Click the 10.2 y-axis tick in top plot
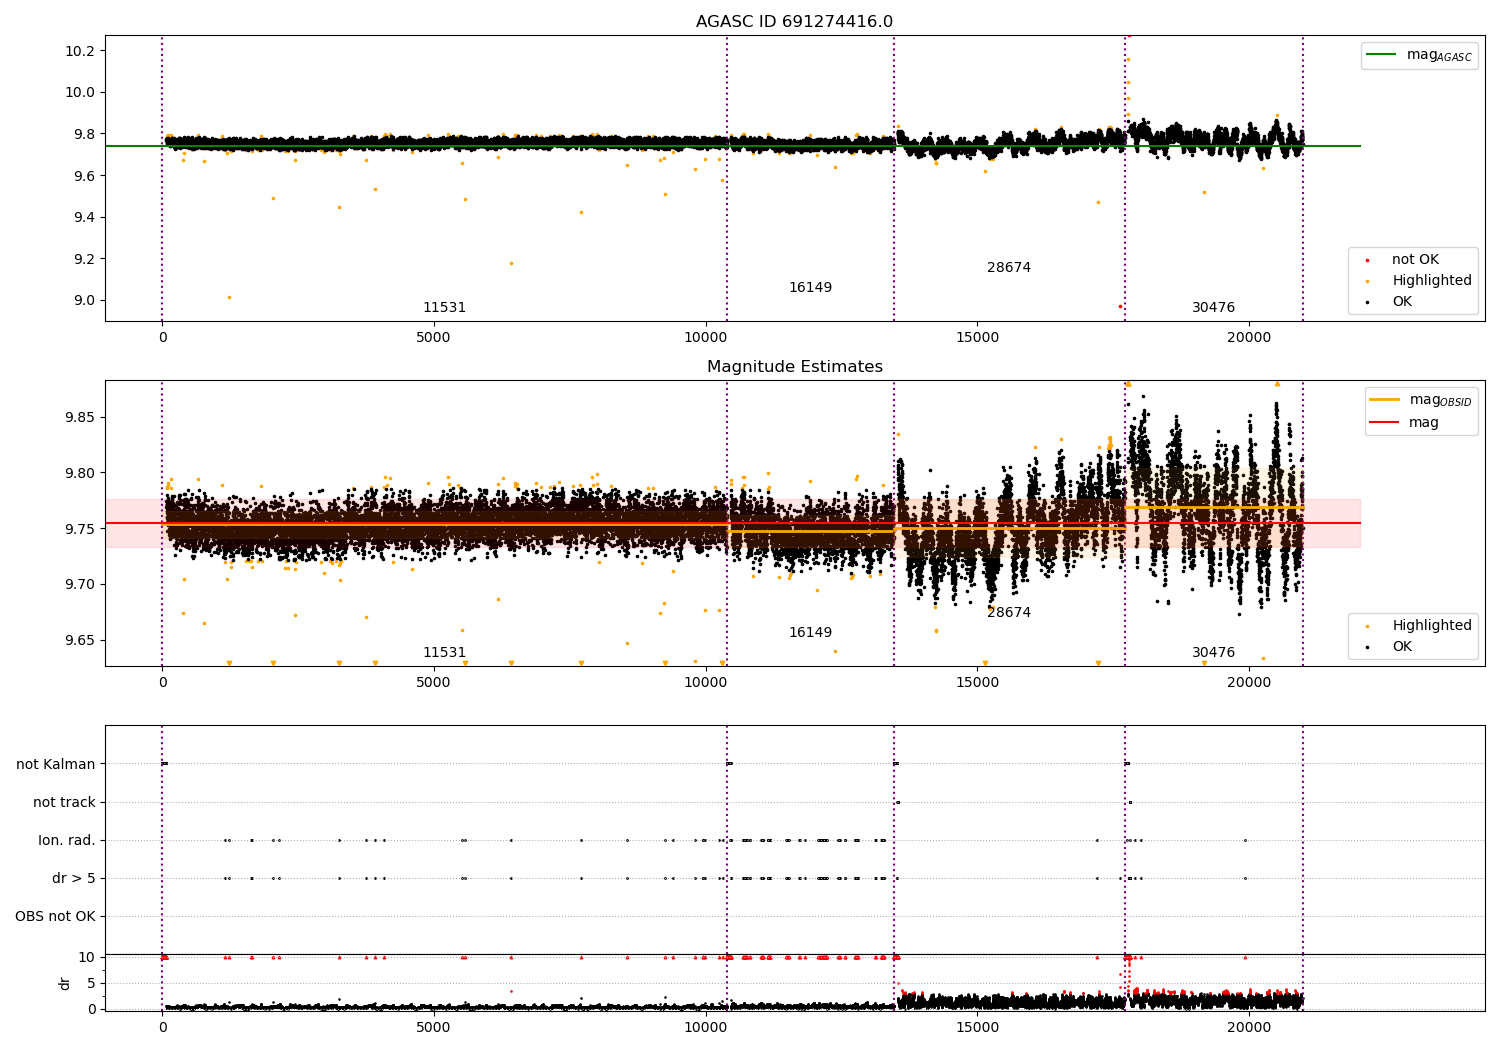1500x1050 pixels. click(x=79, y=51)
